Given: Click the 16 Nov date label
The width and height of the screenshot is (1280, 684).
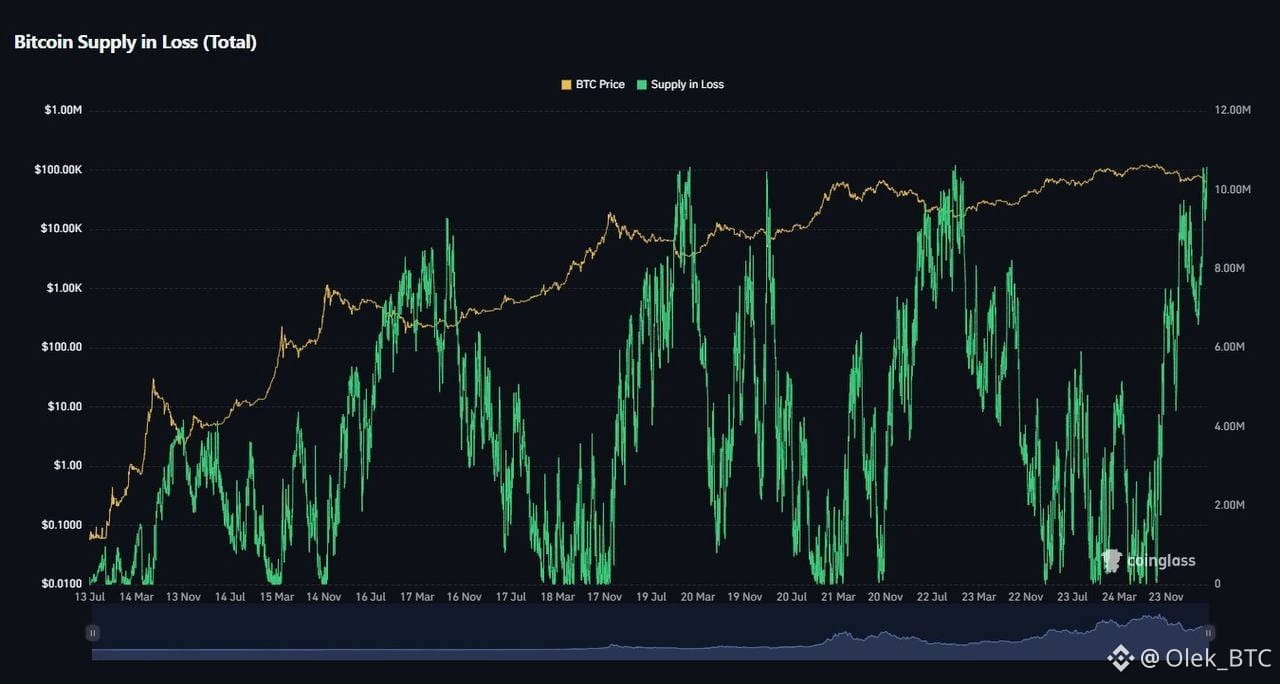Looking at the screenshot, I should 465,597.
